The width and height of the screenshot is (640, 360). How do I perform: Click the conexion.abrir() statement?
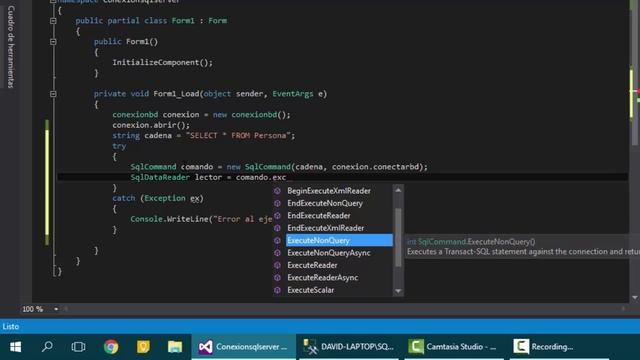click(151, 125)
